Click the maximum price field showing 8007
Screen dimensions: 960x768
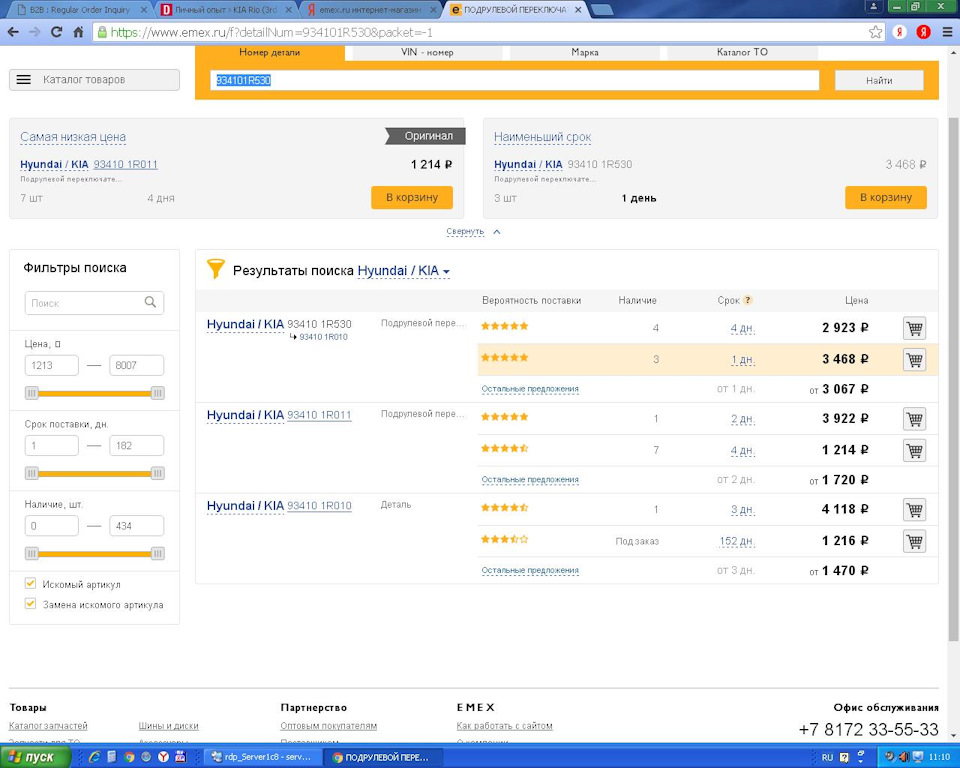[x=137, y=366]
